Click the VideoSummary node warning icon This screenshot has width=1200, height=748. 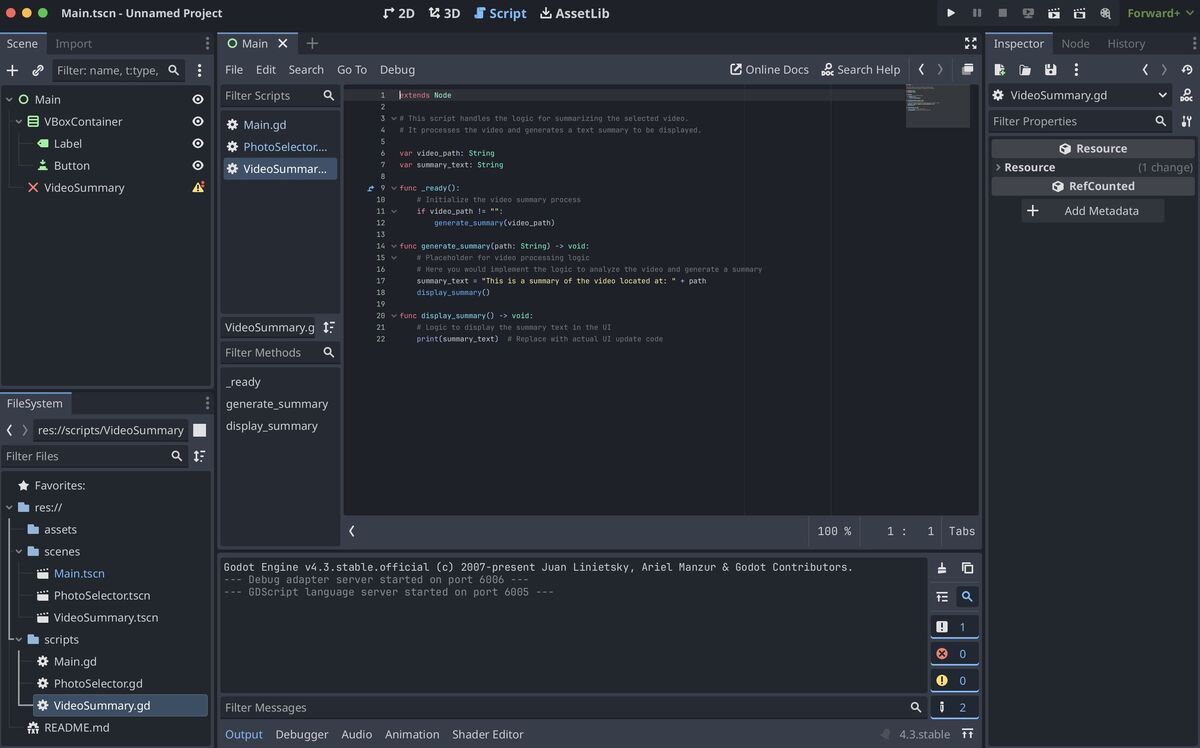click(198, 187)
